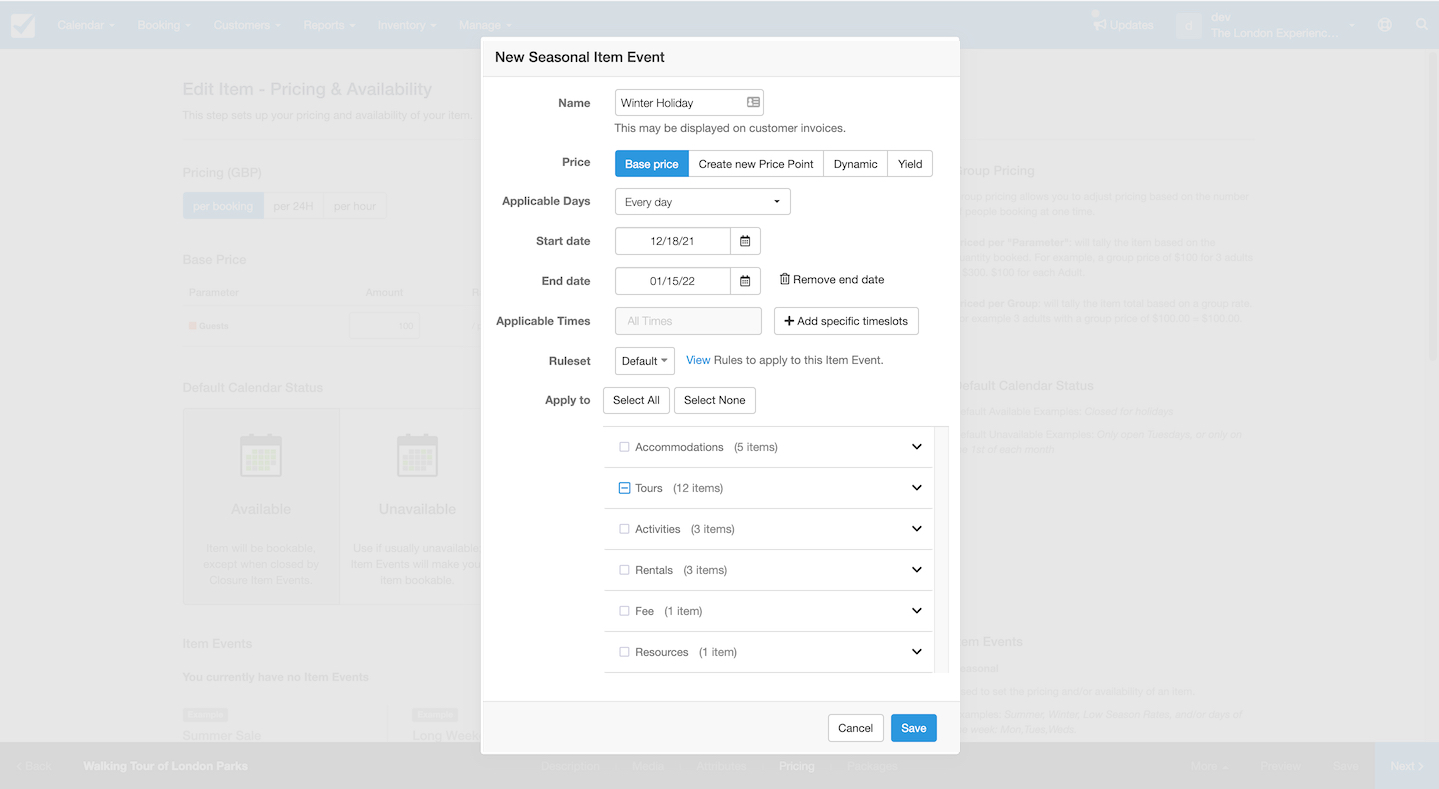Image resolution: width=1439 pixels, height=789 pixels.
Task: Check the Resources checkbox
Action: (x=624, y=652)
